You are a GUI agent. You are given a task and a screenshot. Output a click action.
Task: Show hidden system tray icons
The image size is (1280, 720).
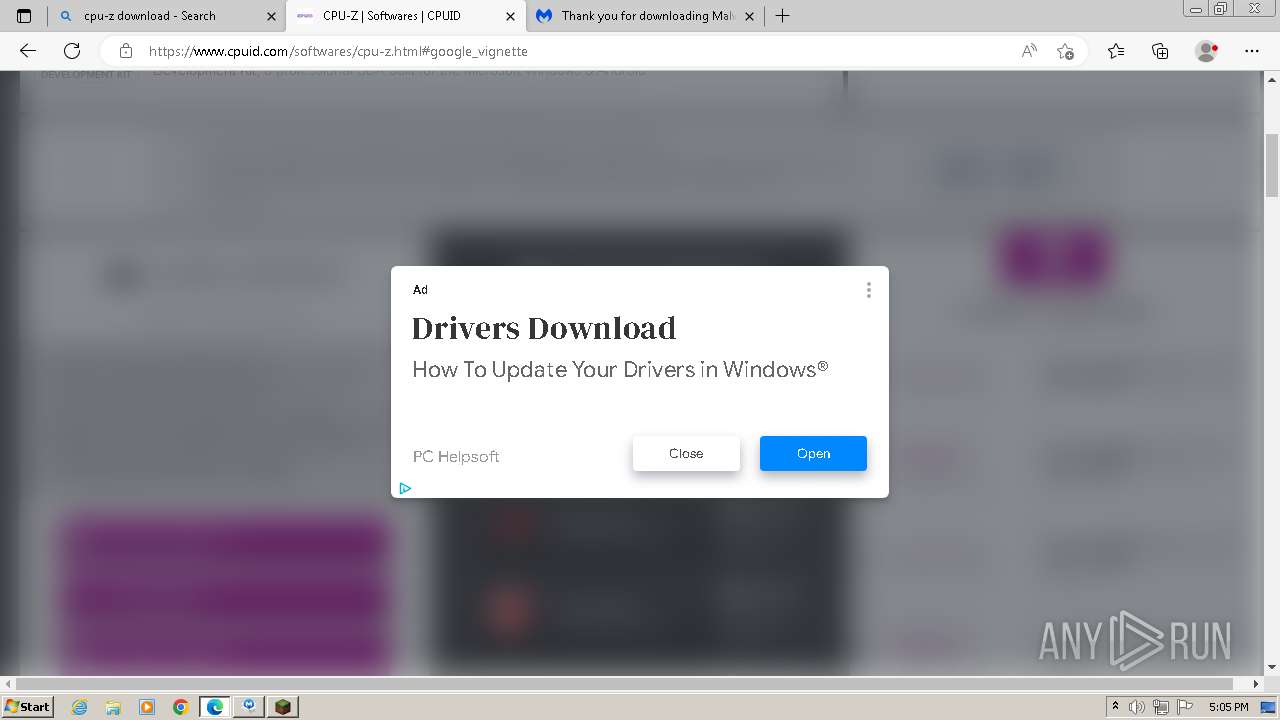click(x=1115, y=707)
